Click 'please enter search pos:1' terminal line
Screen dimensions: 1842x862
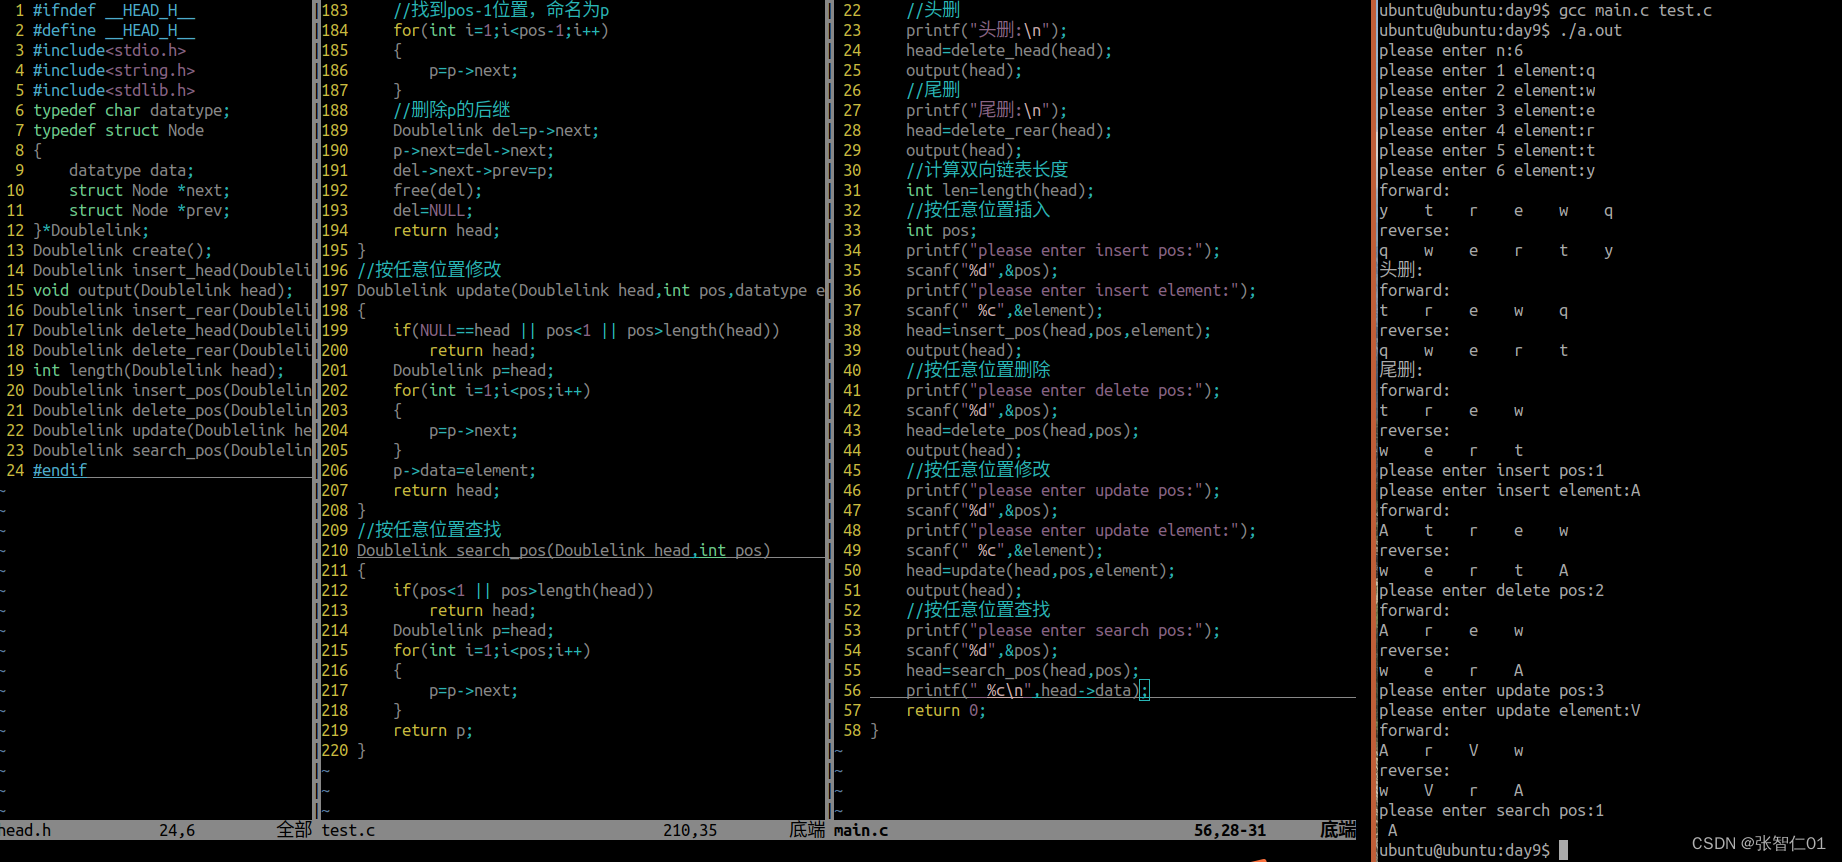tap(1491, 810)
